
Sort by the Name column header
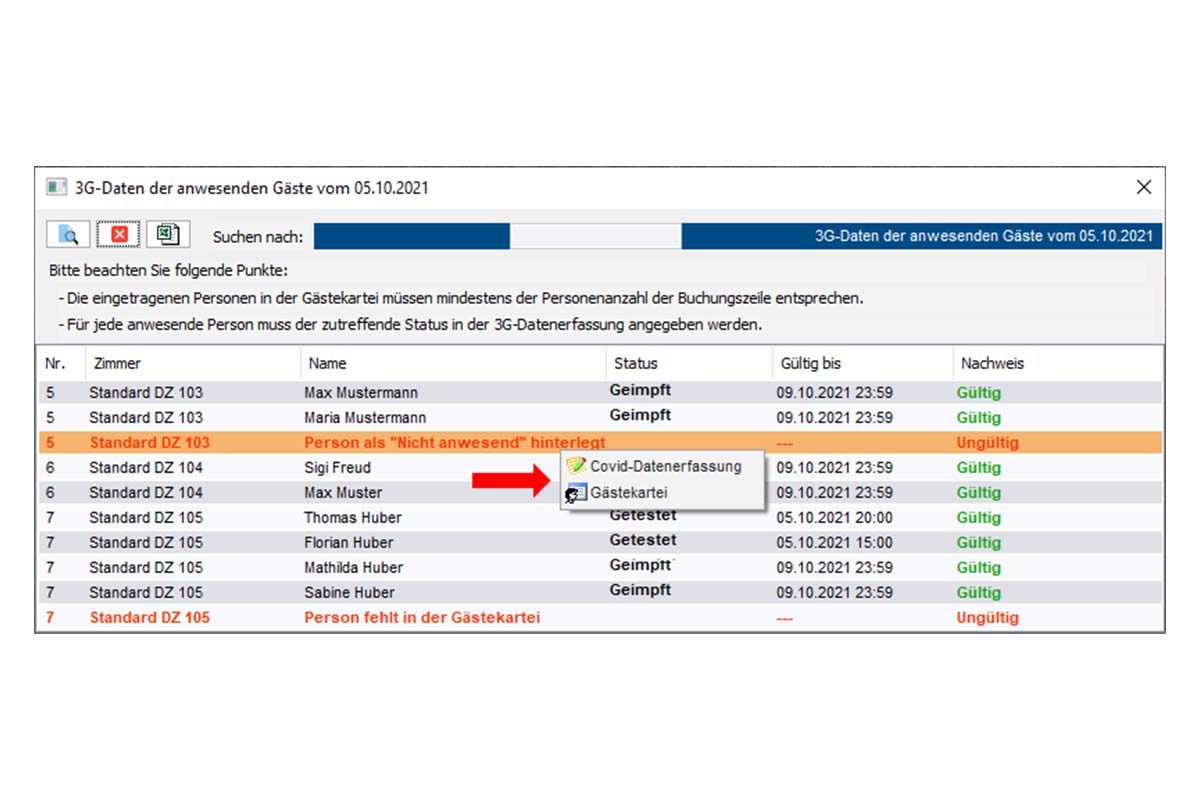coord(327,363)
